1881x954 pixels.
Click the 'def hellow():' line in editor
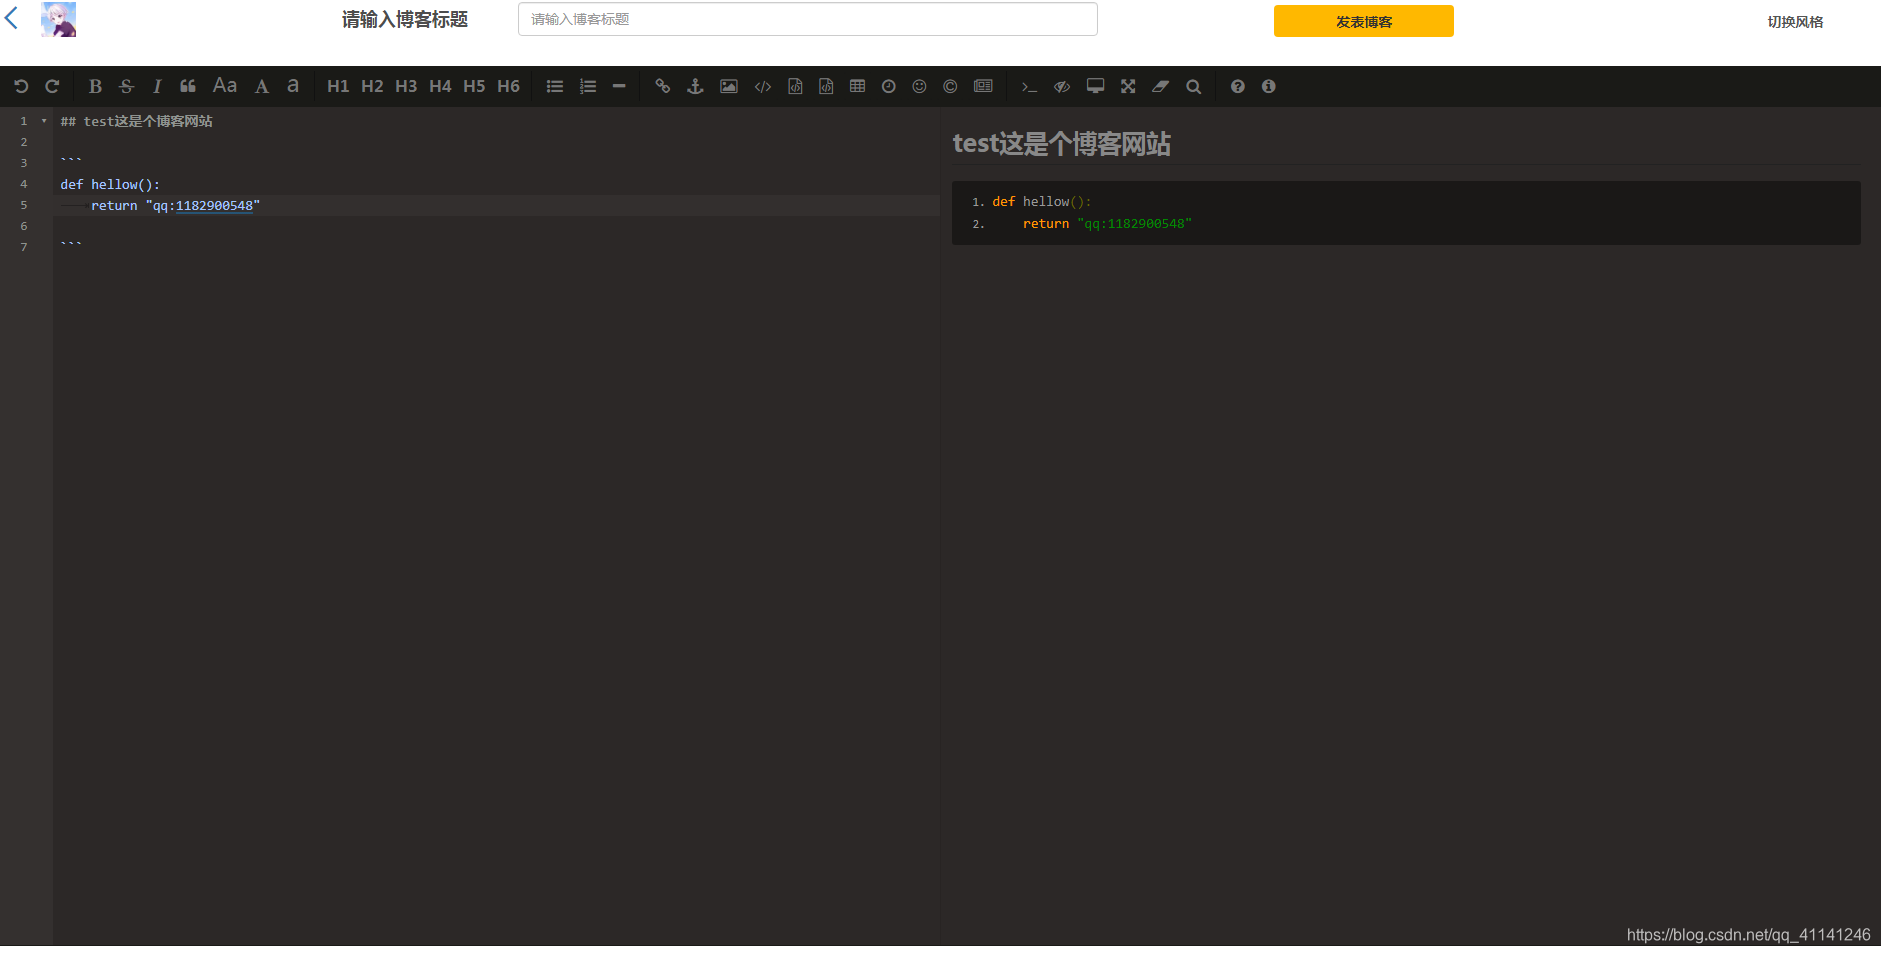[110, 184]
